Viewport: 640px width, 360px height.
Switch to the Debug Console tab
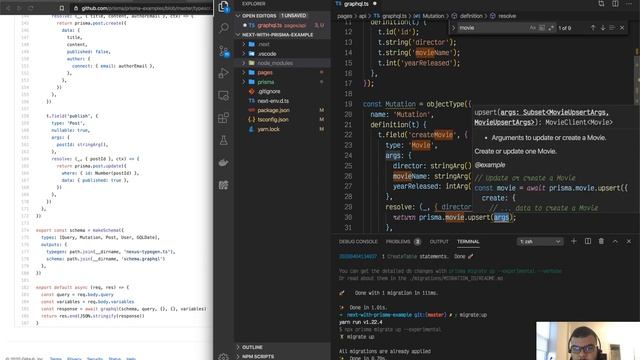pos(358,242)
